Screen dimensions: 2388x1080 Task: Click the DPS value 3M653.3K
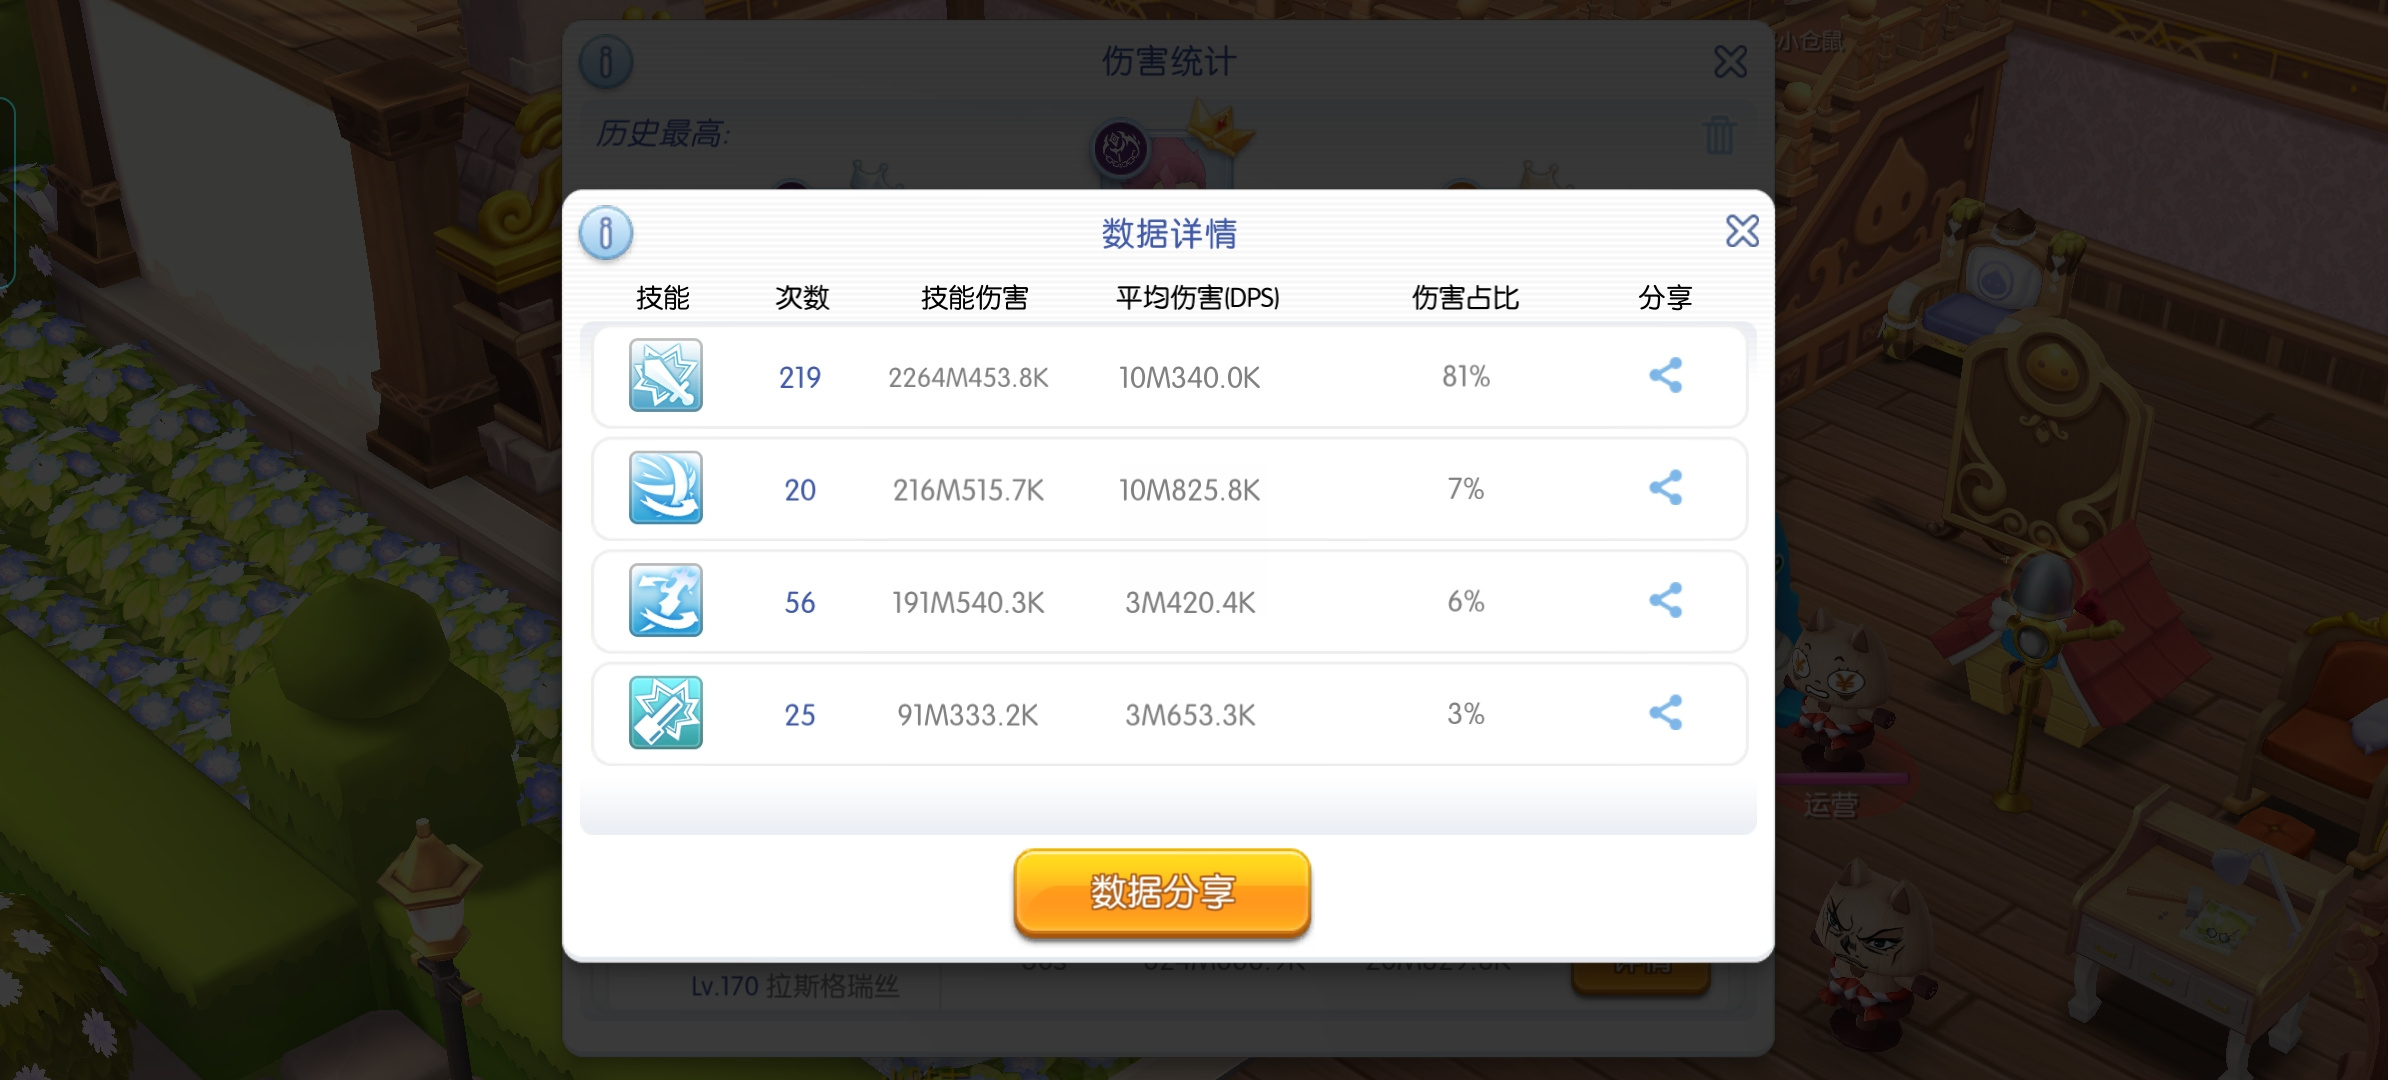1190,715
